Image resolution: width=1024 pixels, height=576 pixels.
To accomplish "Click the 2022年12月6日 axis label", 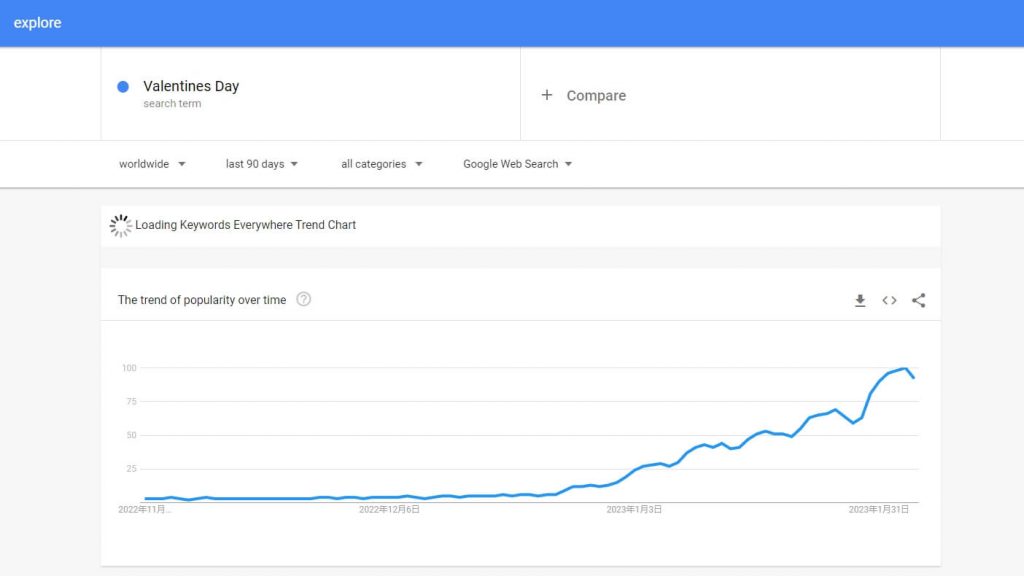I will tap(389, 509).
